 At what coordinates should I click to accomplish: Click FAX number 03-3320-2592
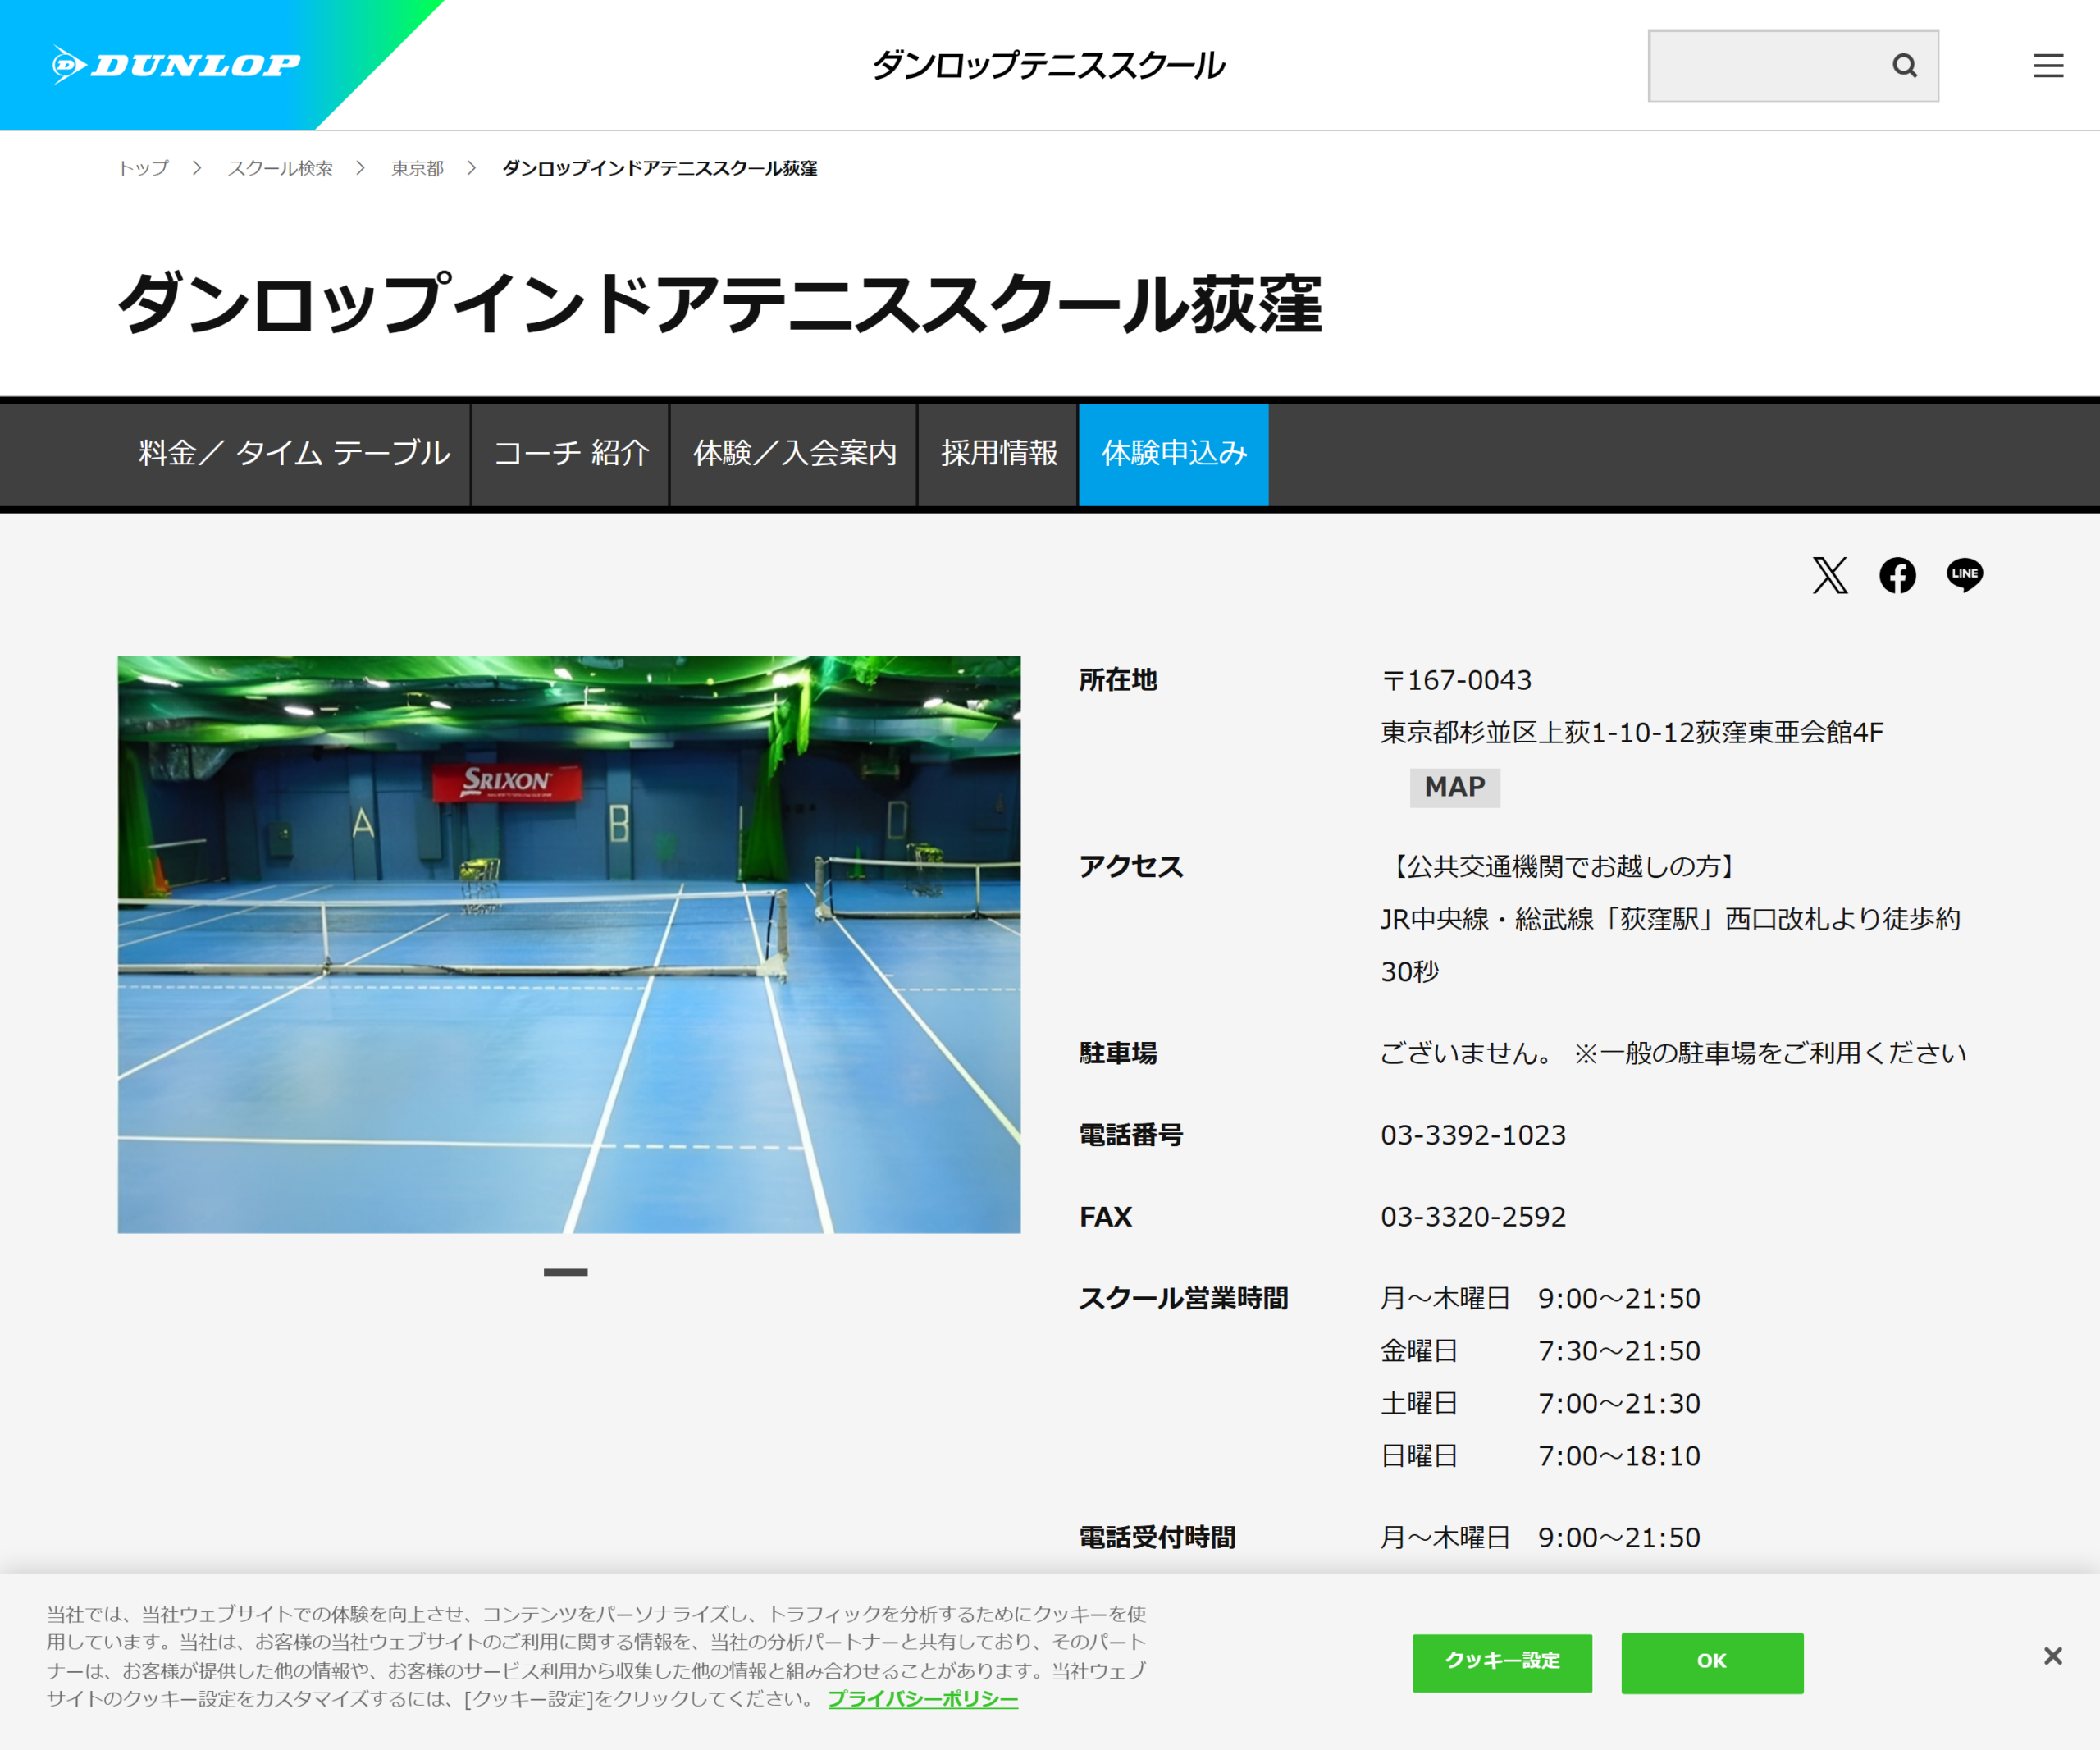1473,1217
